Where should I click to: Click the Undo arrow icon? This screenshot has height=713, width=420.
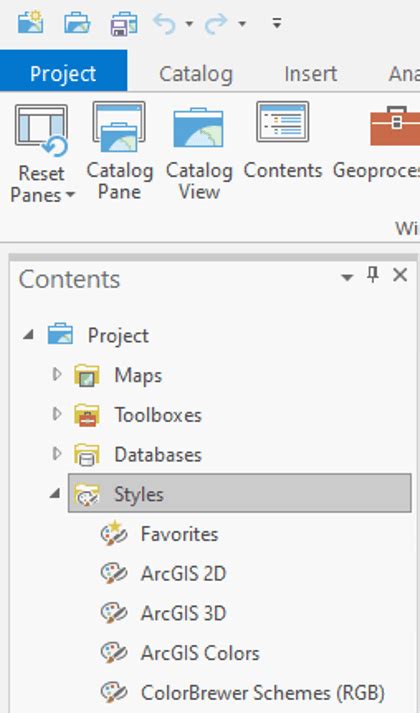click(x=164, y=23)
